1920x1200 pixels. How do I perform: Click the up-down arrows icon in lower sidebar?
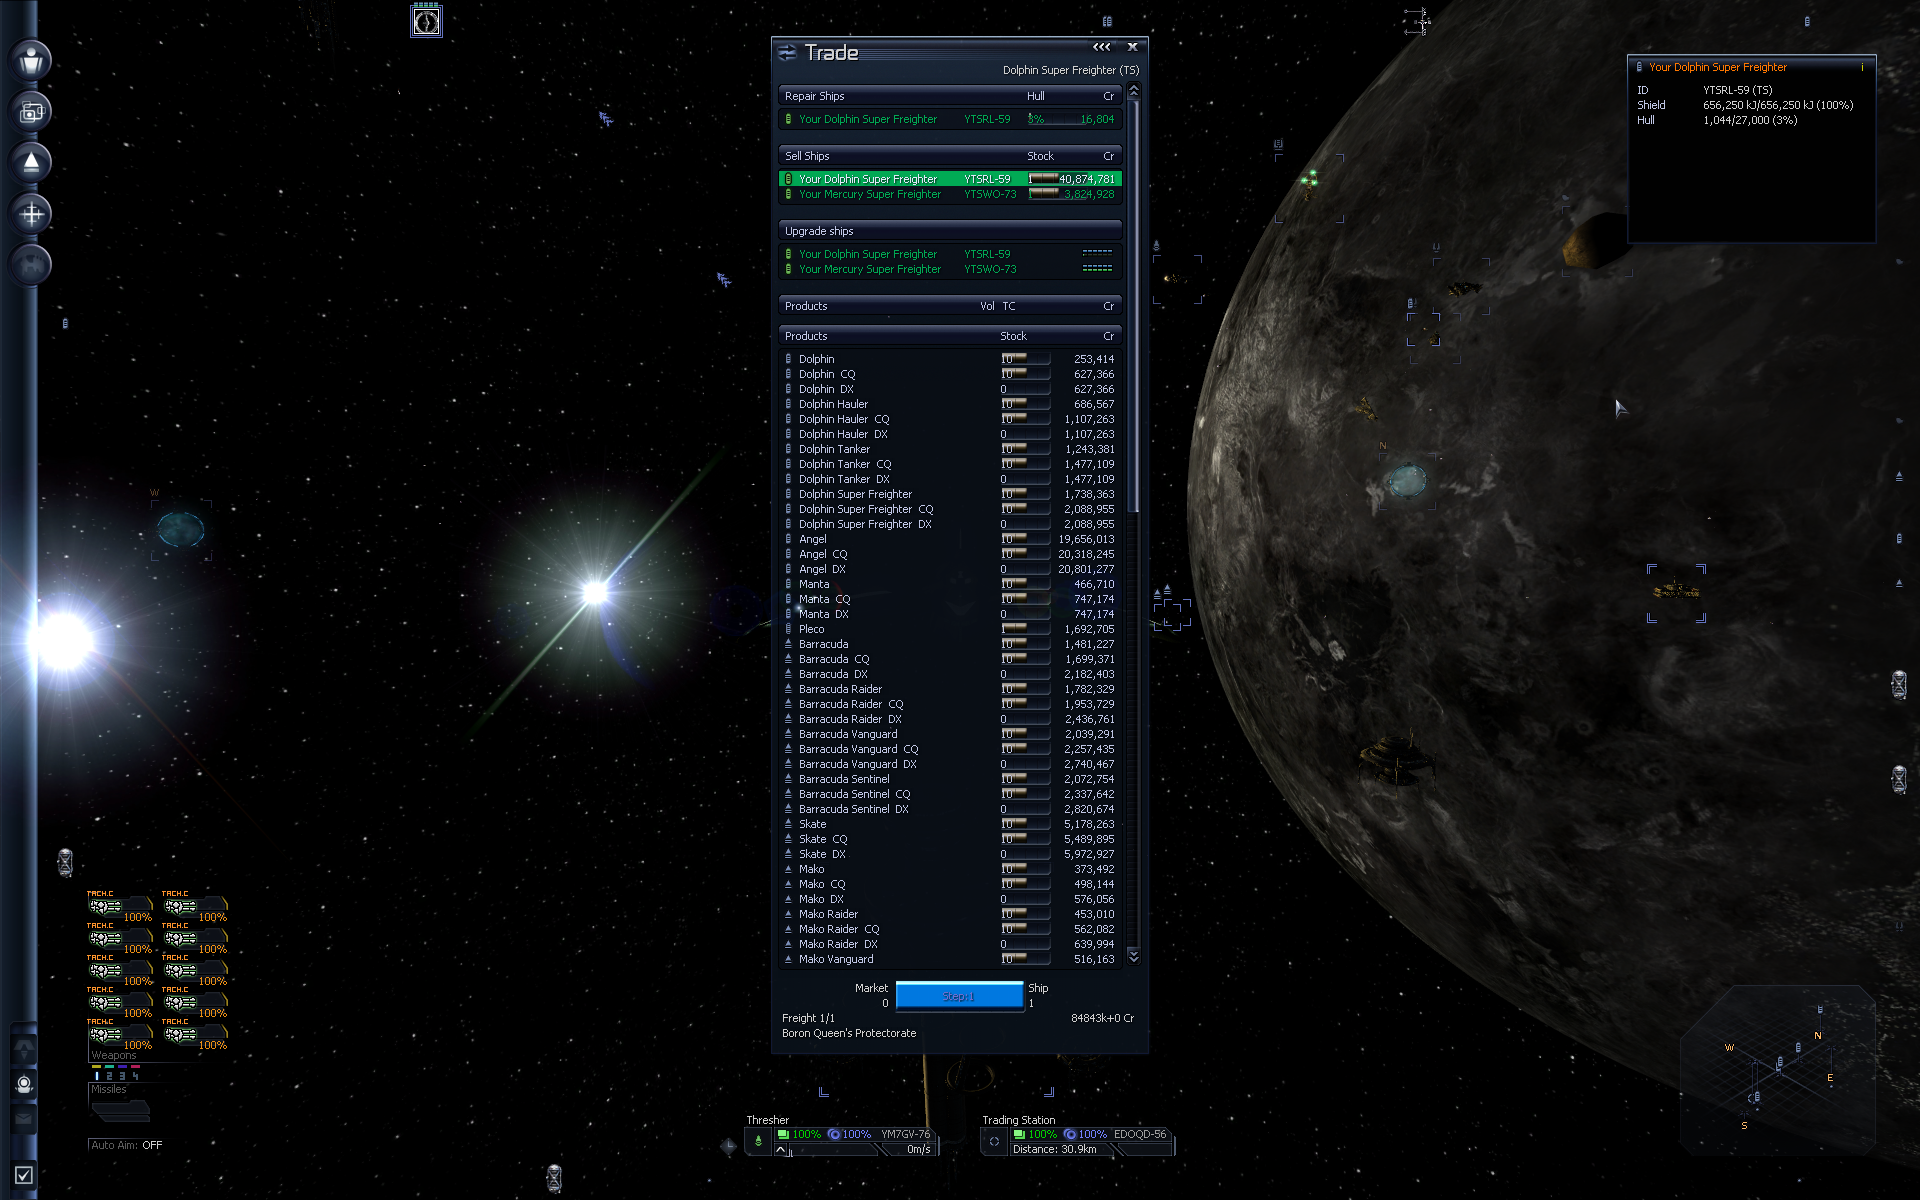coord(24,1049)
